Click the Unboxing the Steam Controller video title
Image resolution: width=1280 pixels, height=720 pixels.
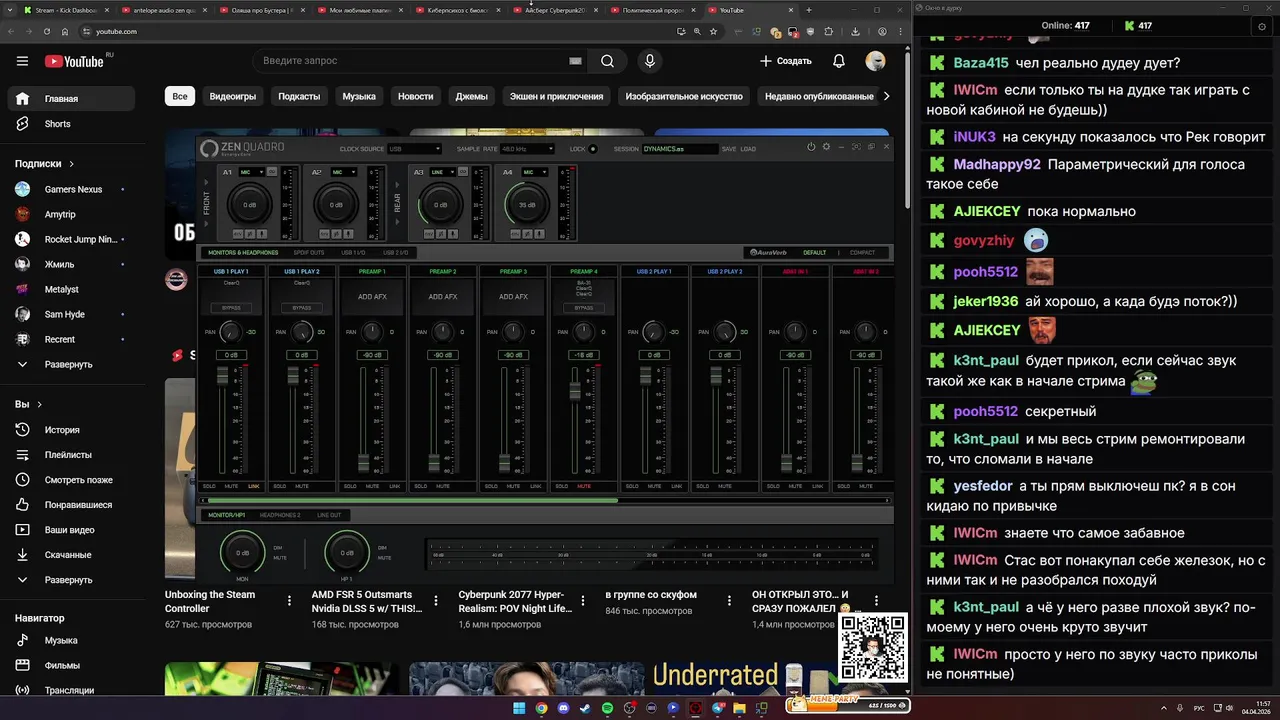(x=210, y=601)
